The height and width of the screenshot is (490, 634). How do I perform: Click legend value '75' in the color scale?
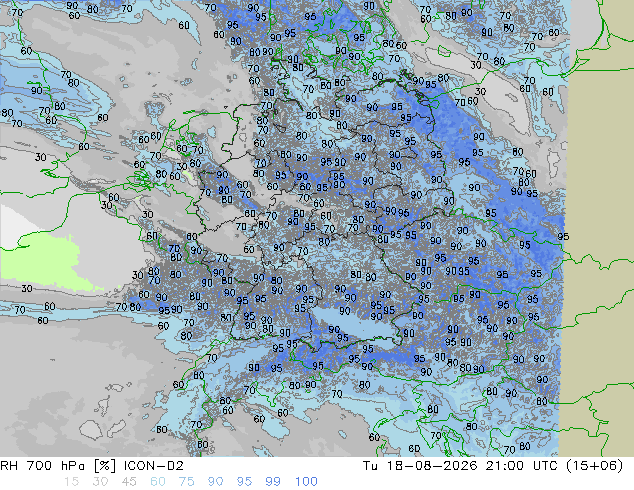[186, 482]
